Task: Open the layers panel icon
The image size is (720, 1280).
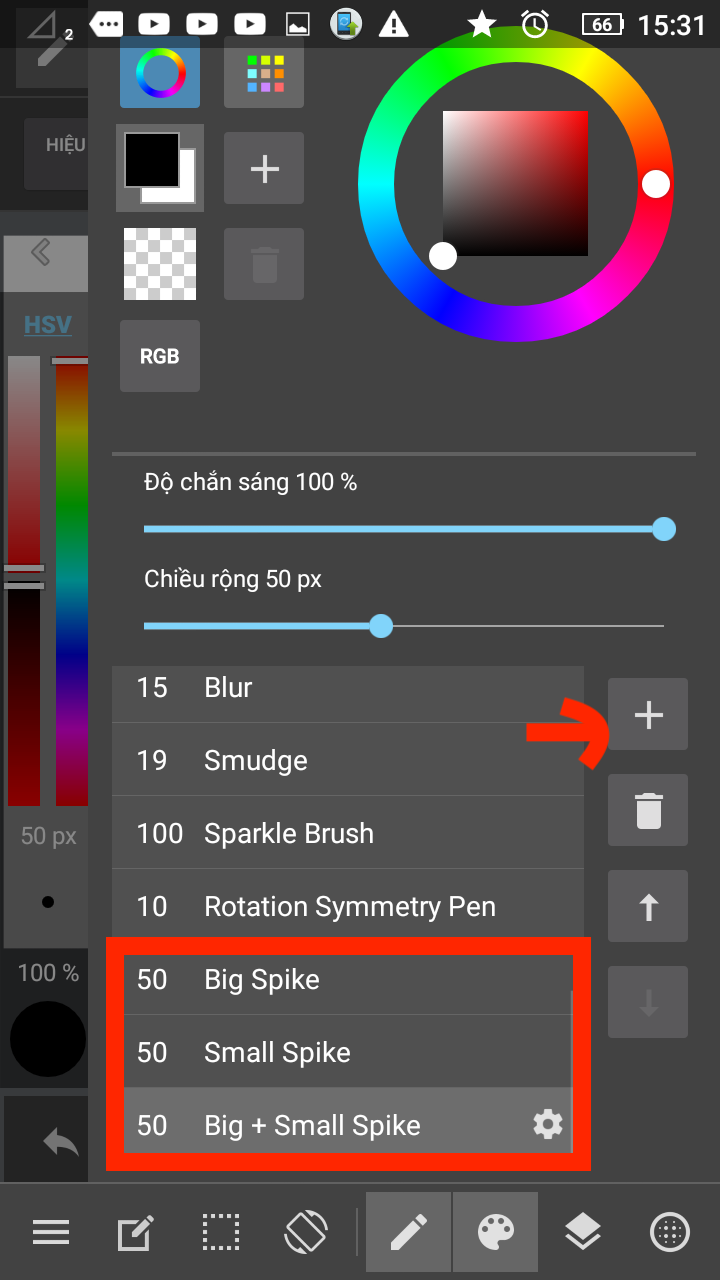Action: 582,1232
